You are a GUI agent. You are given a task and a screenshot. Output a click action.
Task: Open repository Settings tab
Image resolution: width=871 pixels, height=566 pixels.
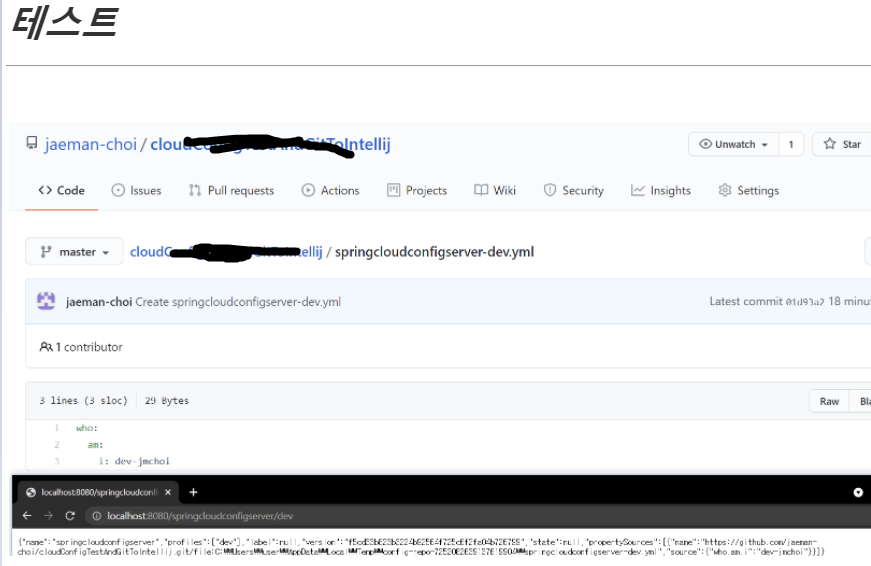click(749, 191)
